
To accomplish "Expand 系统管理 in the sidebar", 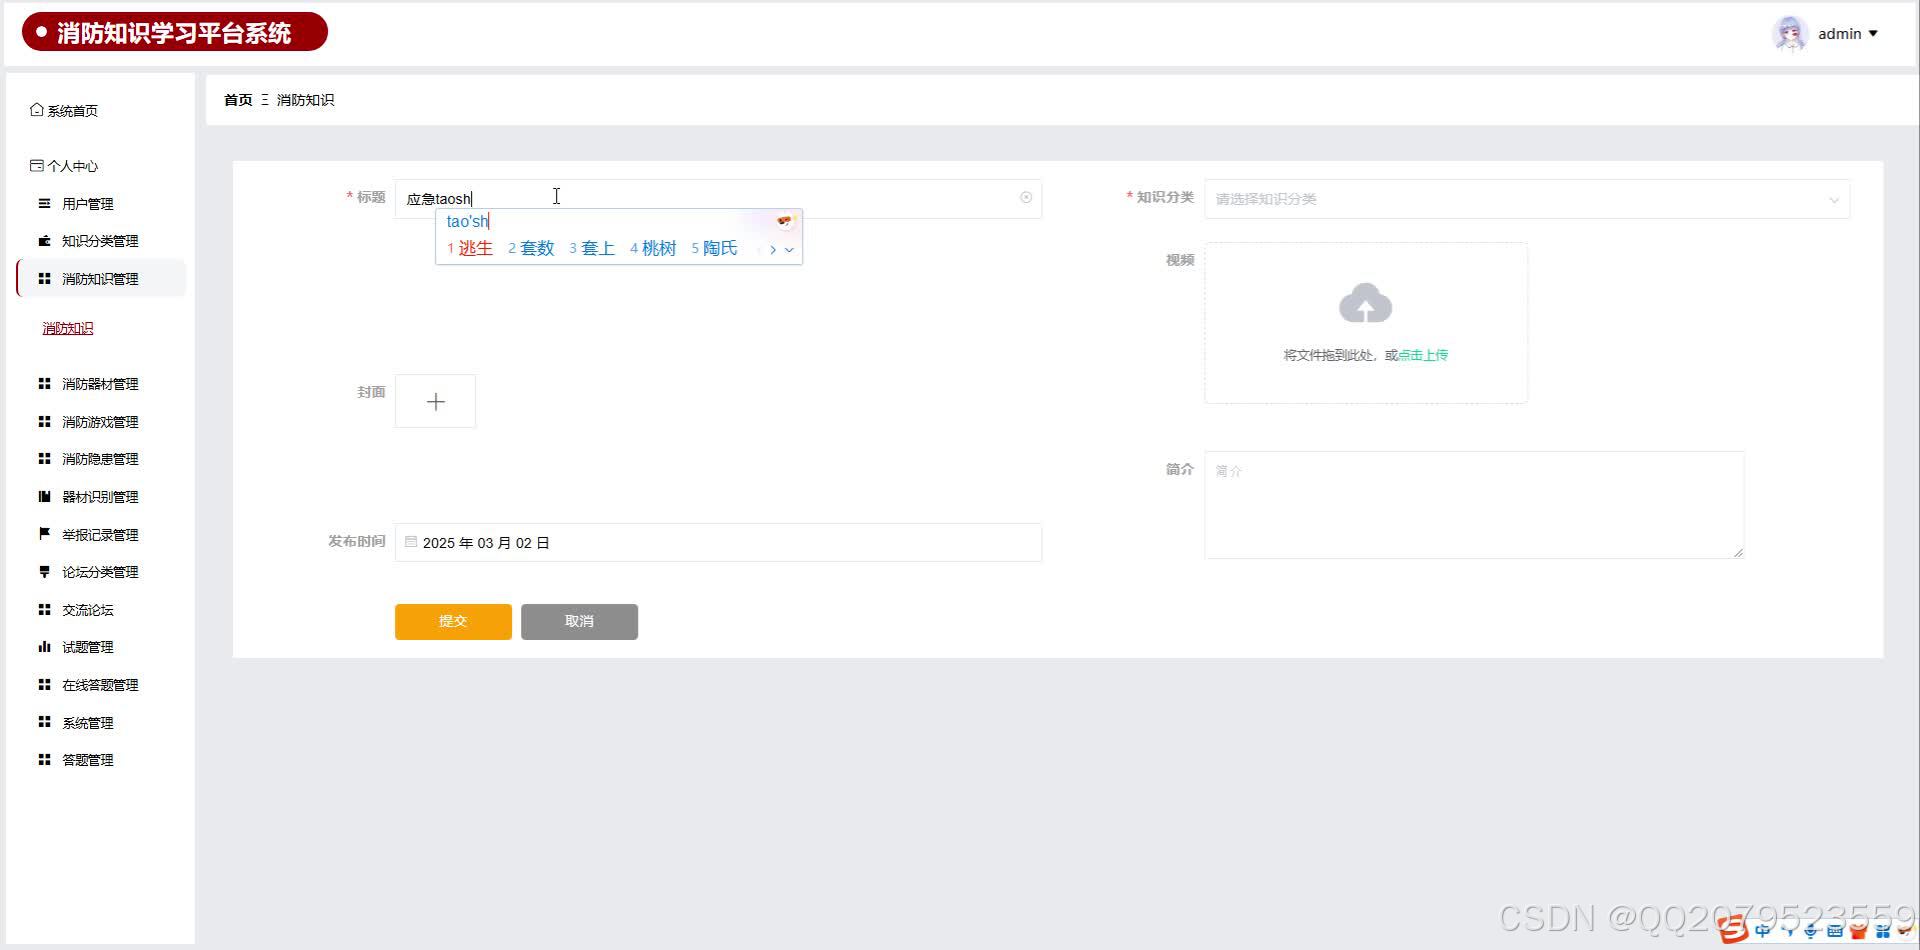I will point(87,723).
